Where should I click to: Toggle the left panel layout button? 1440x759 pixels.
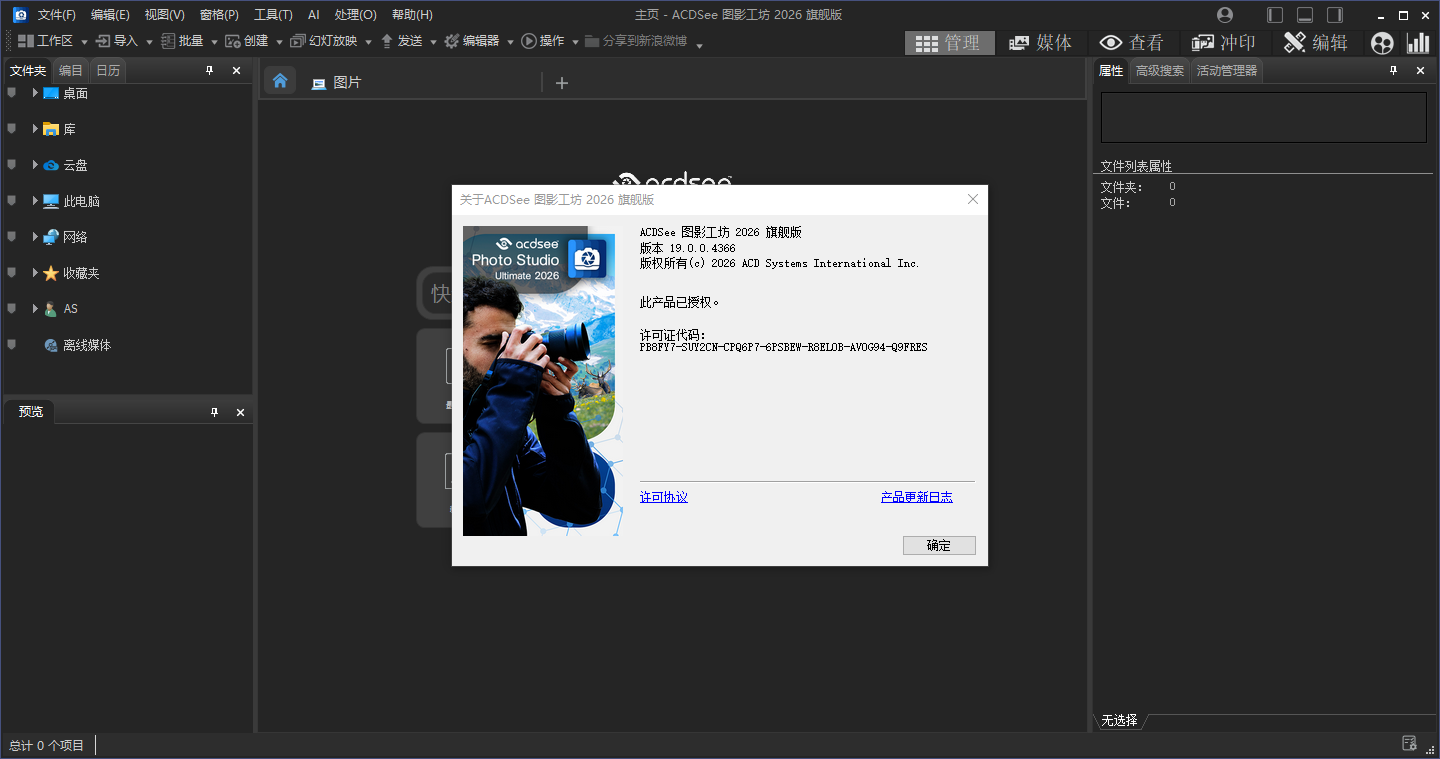pyautogui.click(x=1275, y=15)
